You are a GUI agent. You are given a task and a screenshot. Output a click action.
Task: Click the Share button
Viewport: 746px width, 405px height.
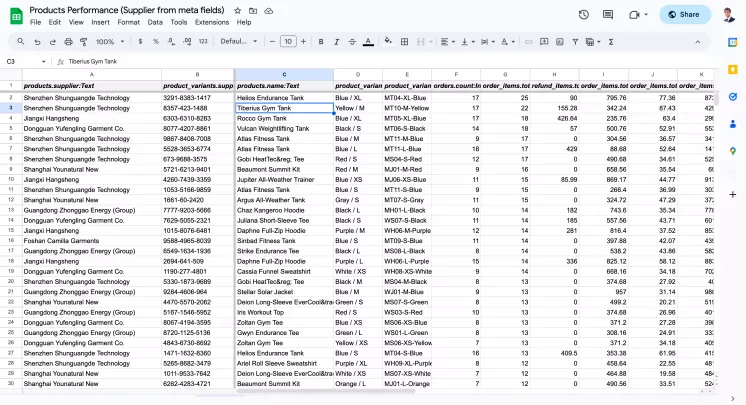pos(685,15)
